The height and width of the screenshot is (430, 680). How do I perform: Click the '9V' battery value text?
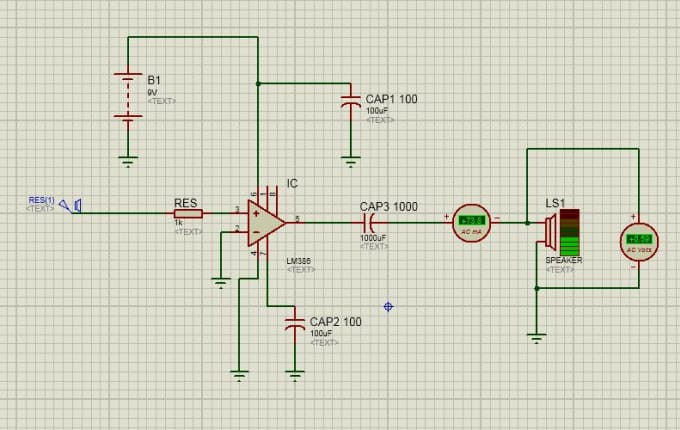coord(152,92)
